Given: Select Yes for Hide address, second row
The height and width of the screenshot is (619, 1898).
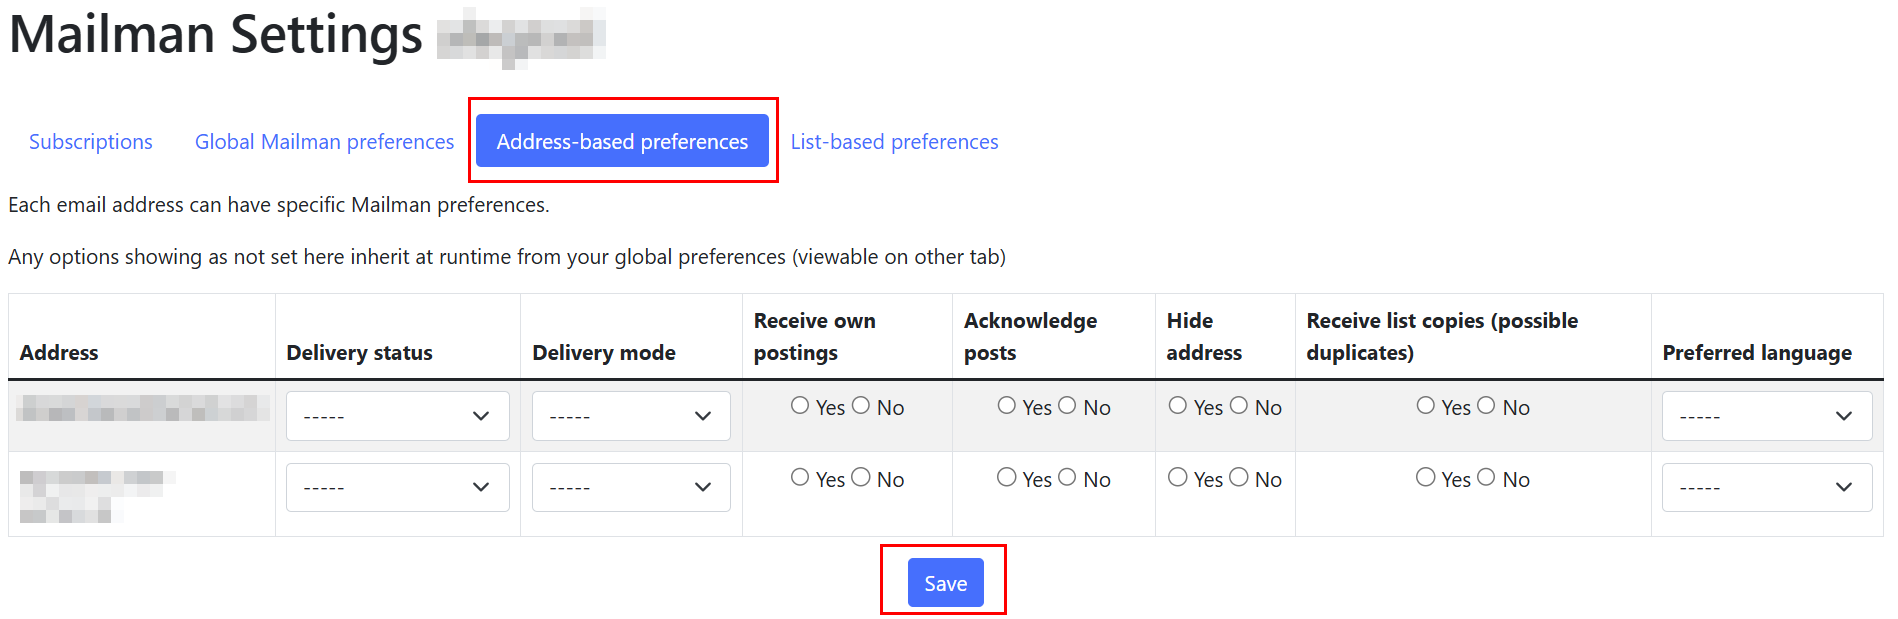Looking at the screenshot, I should point(1178,477).
